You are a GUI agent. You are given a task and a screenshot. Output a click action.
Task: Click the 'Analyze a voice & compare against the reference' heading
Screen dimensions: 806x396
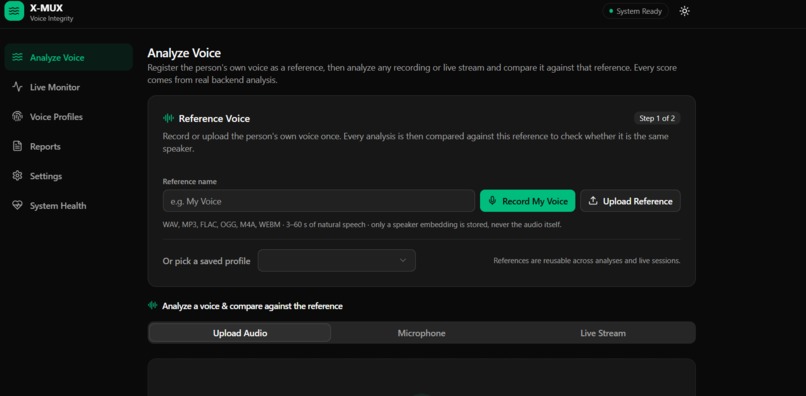252,306
